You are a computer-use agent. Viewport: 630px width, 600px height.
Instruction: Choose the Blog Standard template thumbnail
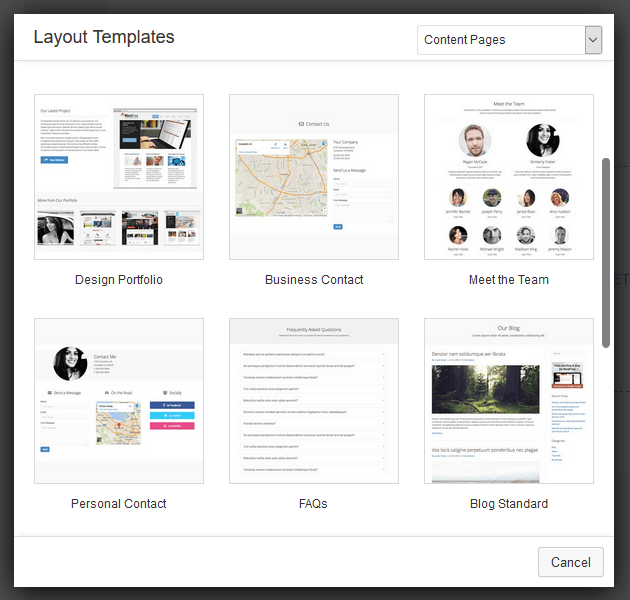coord(509,401)
